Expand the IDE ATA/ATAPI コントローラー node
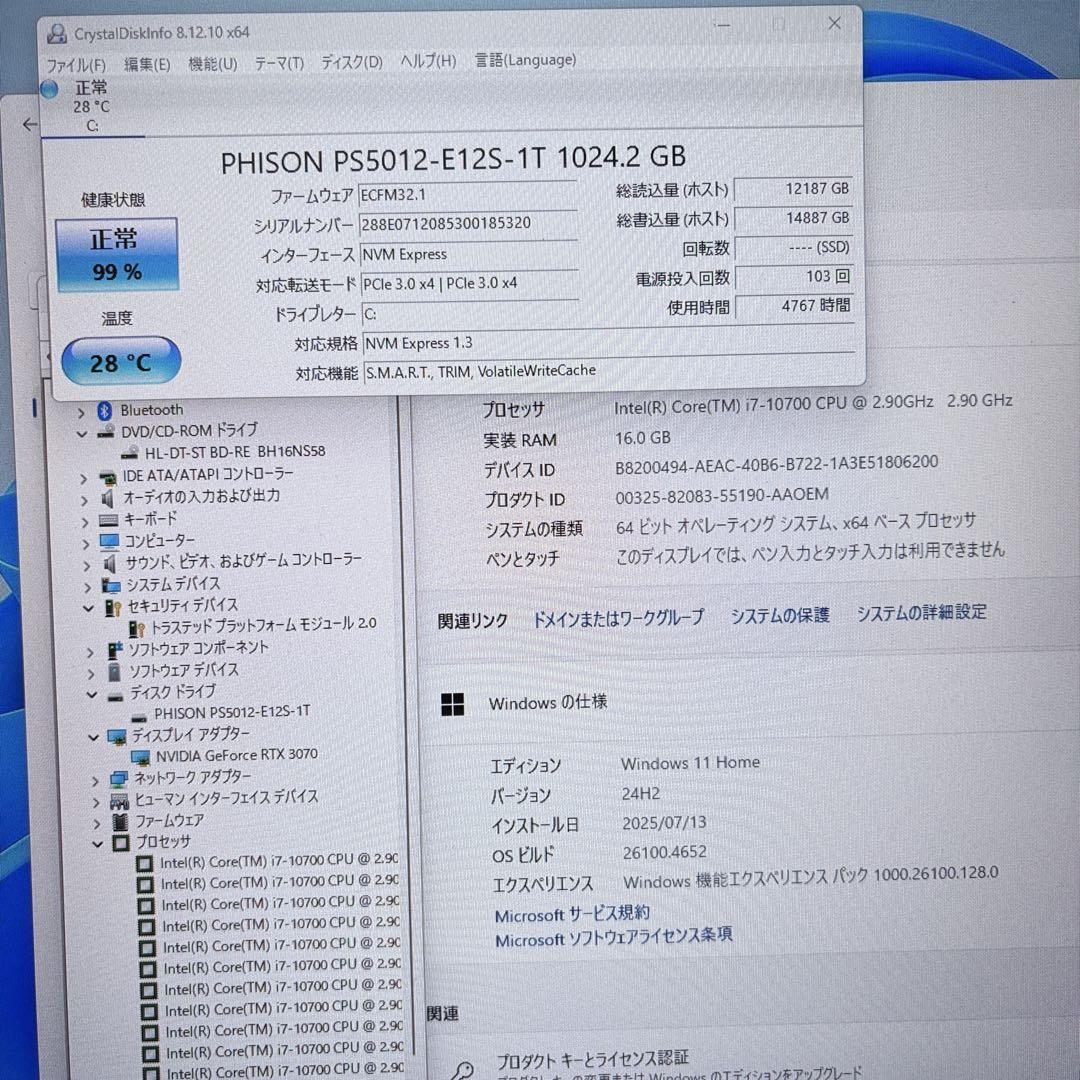This screenshot has height=1080, width=1080. tap(83, 478)
